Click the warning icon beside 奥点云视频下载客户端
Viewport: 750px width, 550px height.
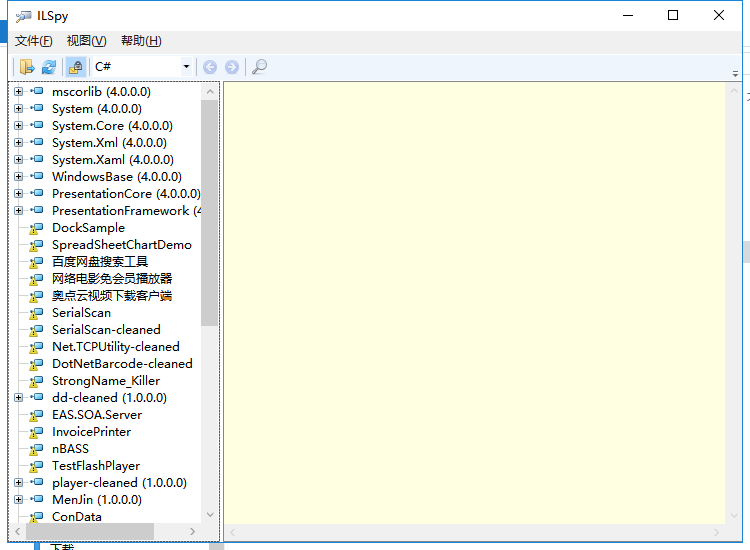pyautogui.click(x=36, y=297)
